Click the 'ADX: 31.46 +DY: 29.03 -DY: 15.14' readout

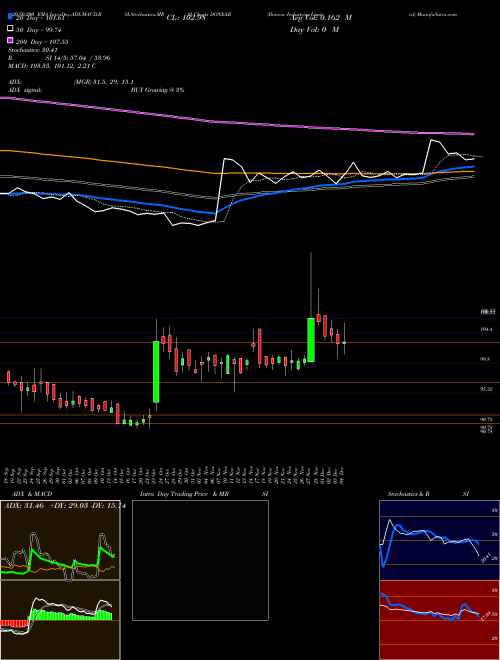click(64, 506)
